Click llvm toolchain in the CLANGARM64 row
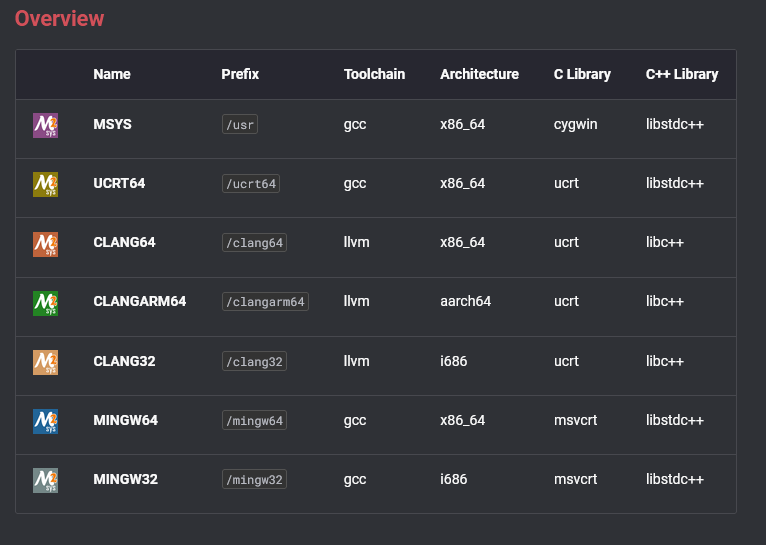This screenshot has height=545, width=766. pos(356,301)
